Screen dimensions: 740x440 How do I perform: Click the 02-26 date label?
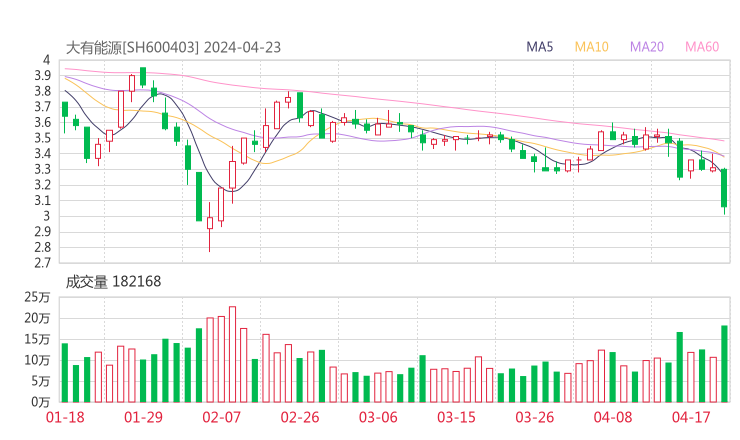(300, 417)
